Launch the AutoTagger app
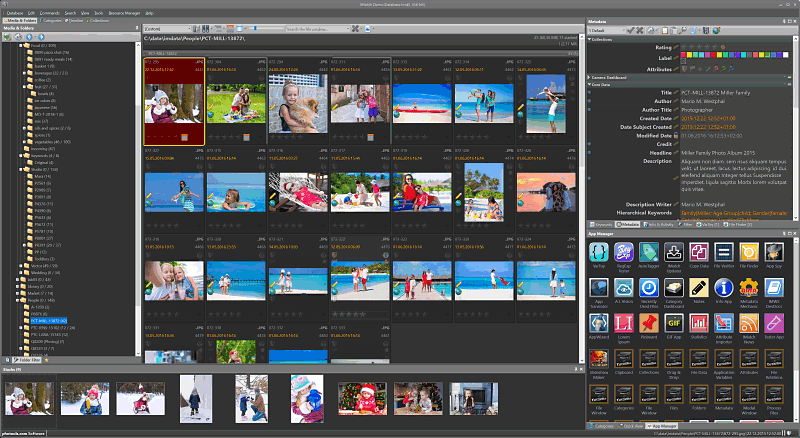The width and height of the screenshot is (800, 438). 648,252
